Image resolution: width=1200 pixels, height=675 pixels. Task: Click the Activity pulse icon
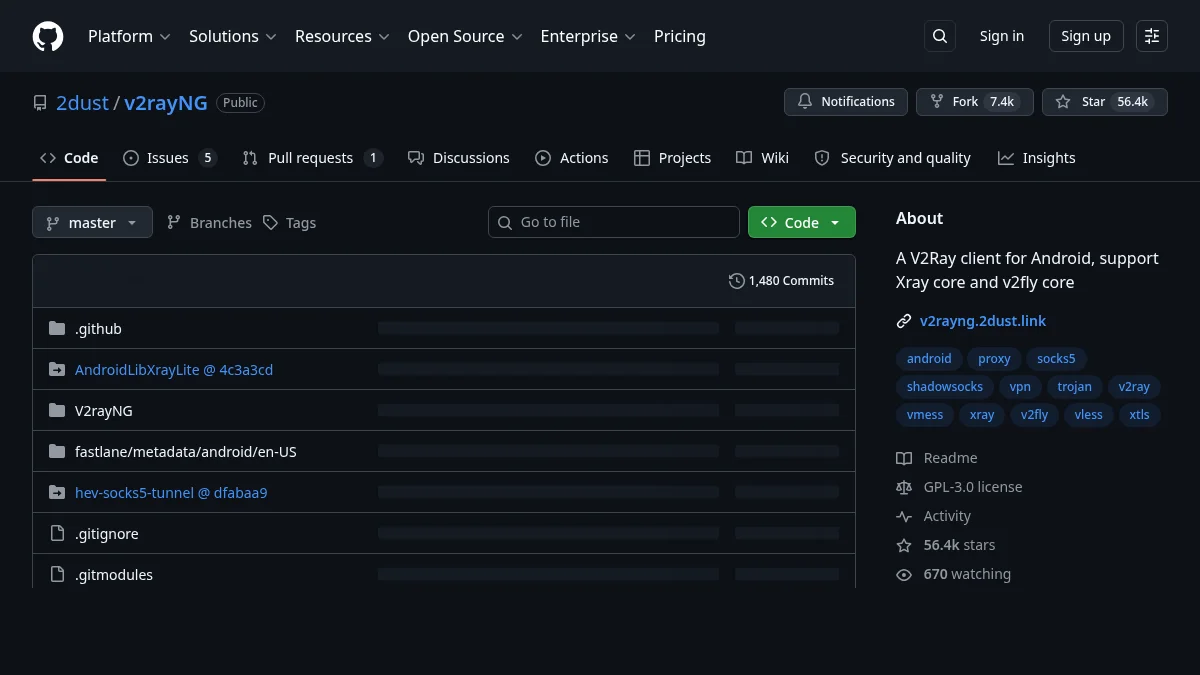point(904,516)
